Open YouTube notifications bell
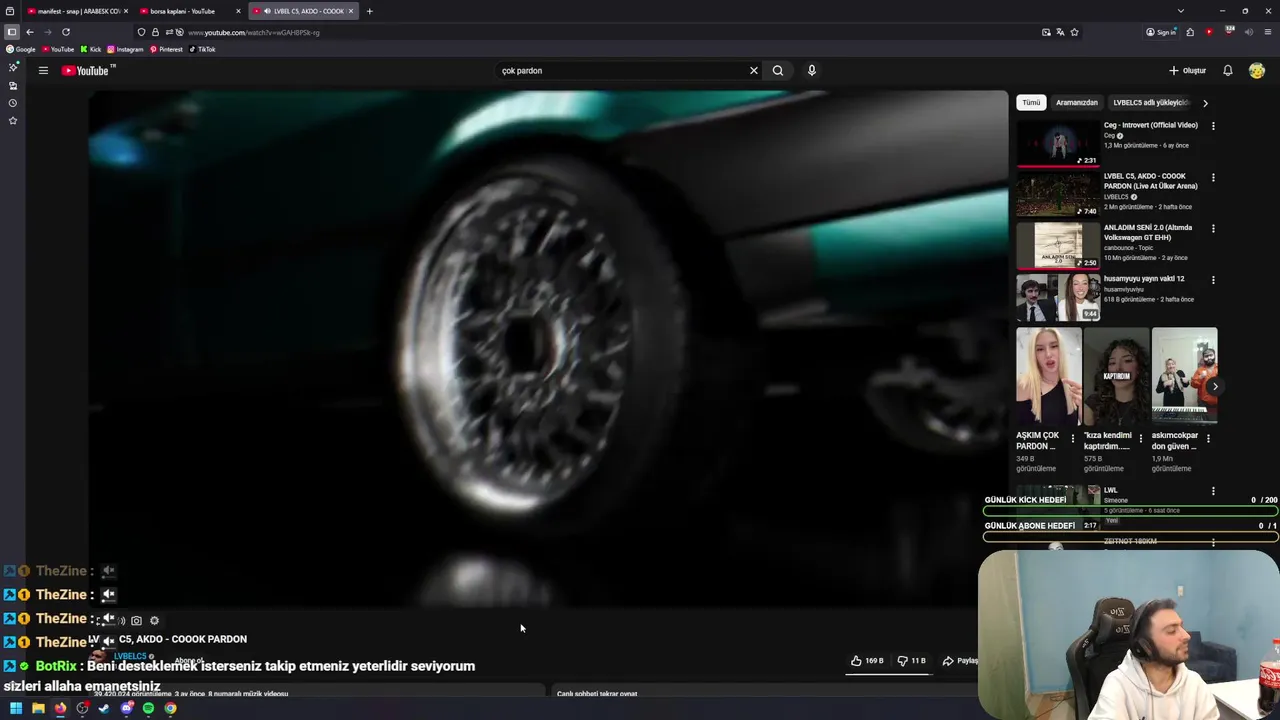Viewport: 1280px width, 720px height. [1227, 70]
